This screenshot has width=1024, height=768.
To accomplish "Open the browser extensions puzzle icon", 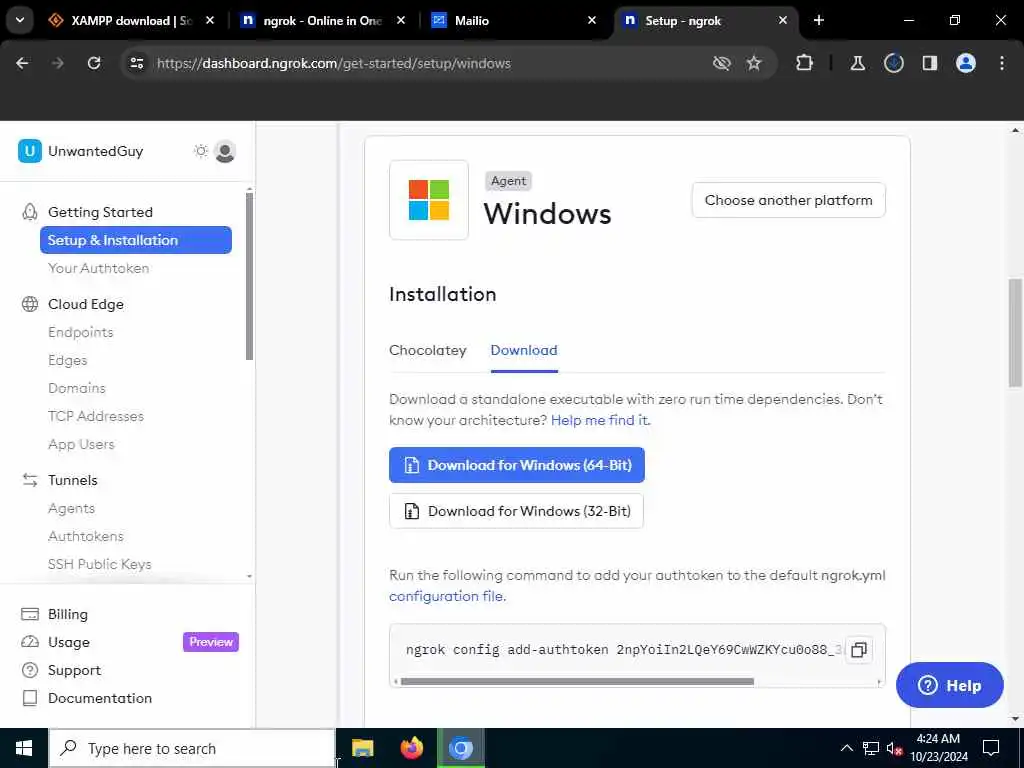I will click(x=805, y=63).
